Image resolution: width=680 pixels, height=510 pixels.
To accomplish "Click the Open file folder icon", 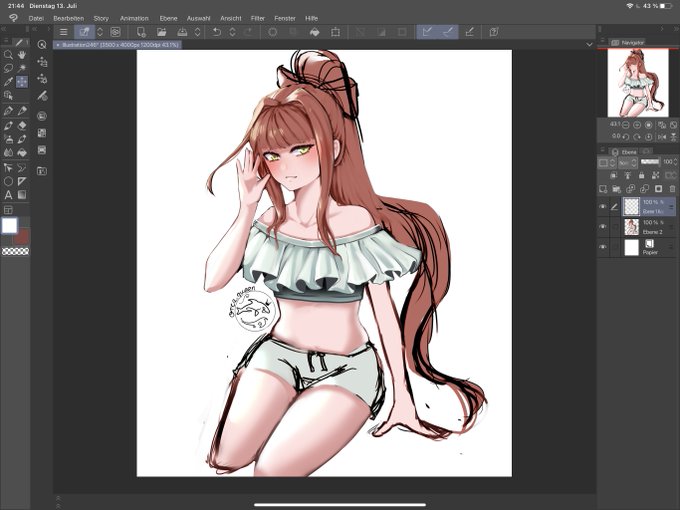I will pyautogui.click(x=161, y=32).
